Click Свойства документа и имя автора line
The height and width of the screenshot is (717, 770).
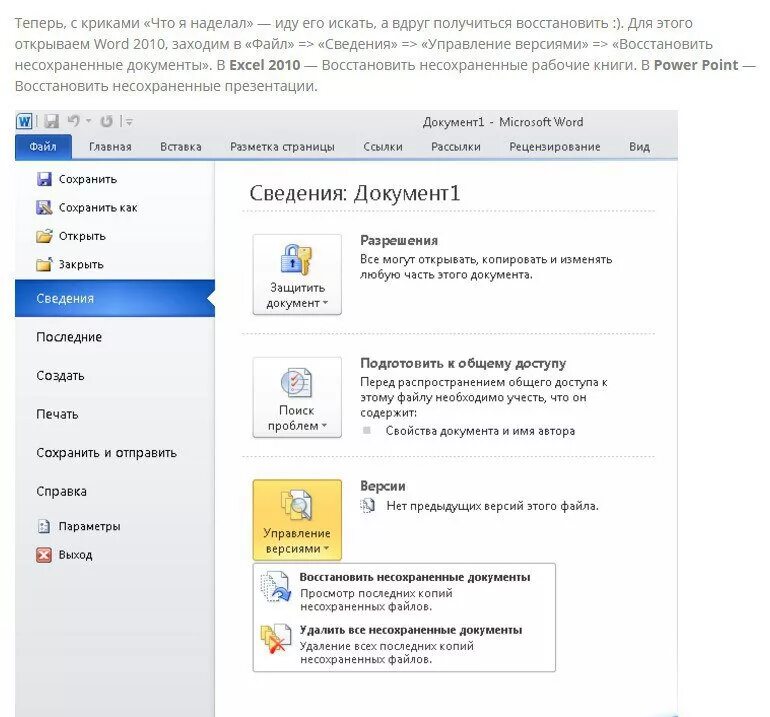[480, 431]
